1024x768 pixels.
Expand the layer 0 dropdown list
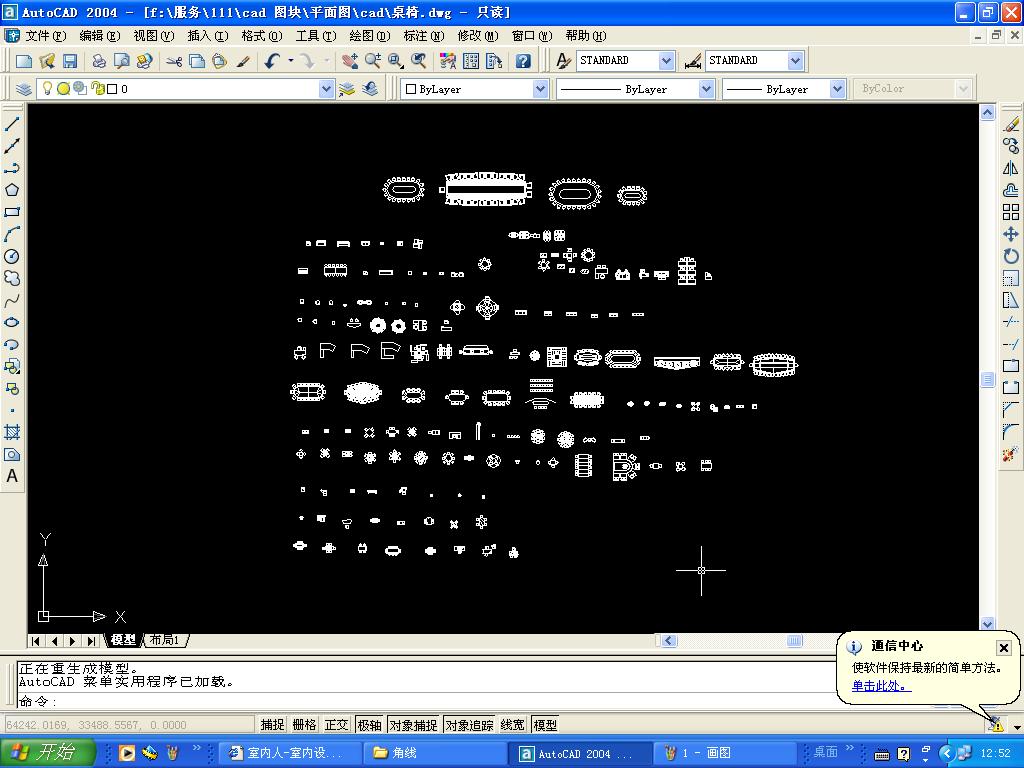[x=326, y=89]
